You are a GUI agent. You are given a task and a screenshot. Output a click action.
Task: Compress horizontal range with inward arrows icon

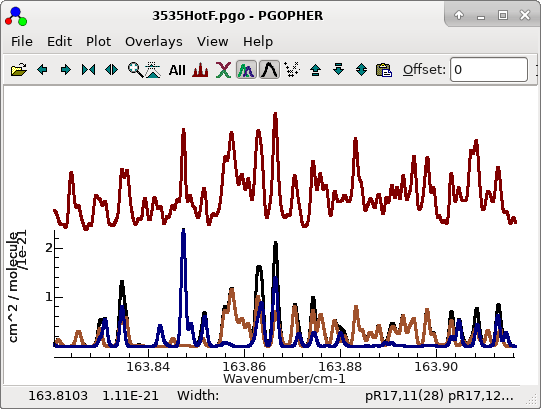pyautogui.click(x=88, y=70)
